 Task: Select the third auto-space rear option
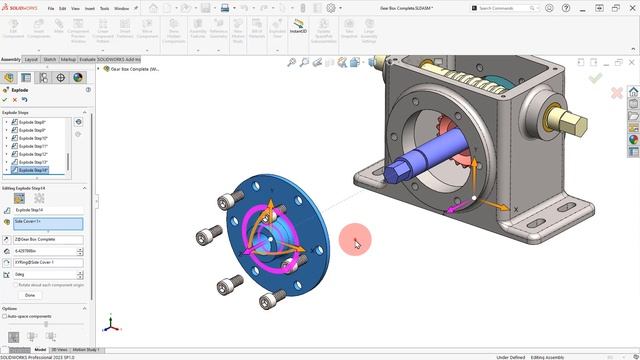(51, 337)
